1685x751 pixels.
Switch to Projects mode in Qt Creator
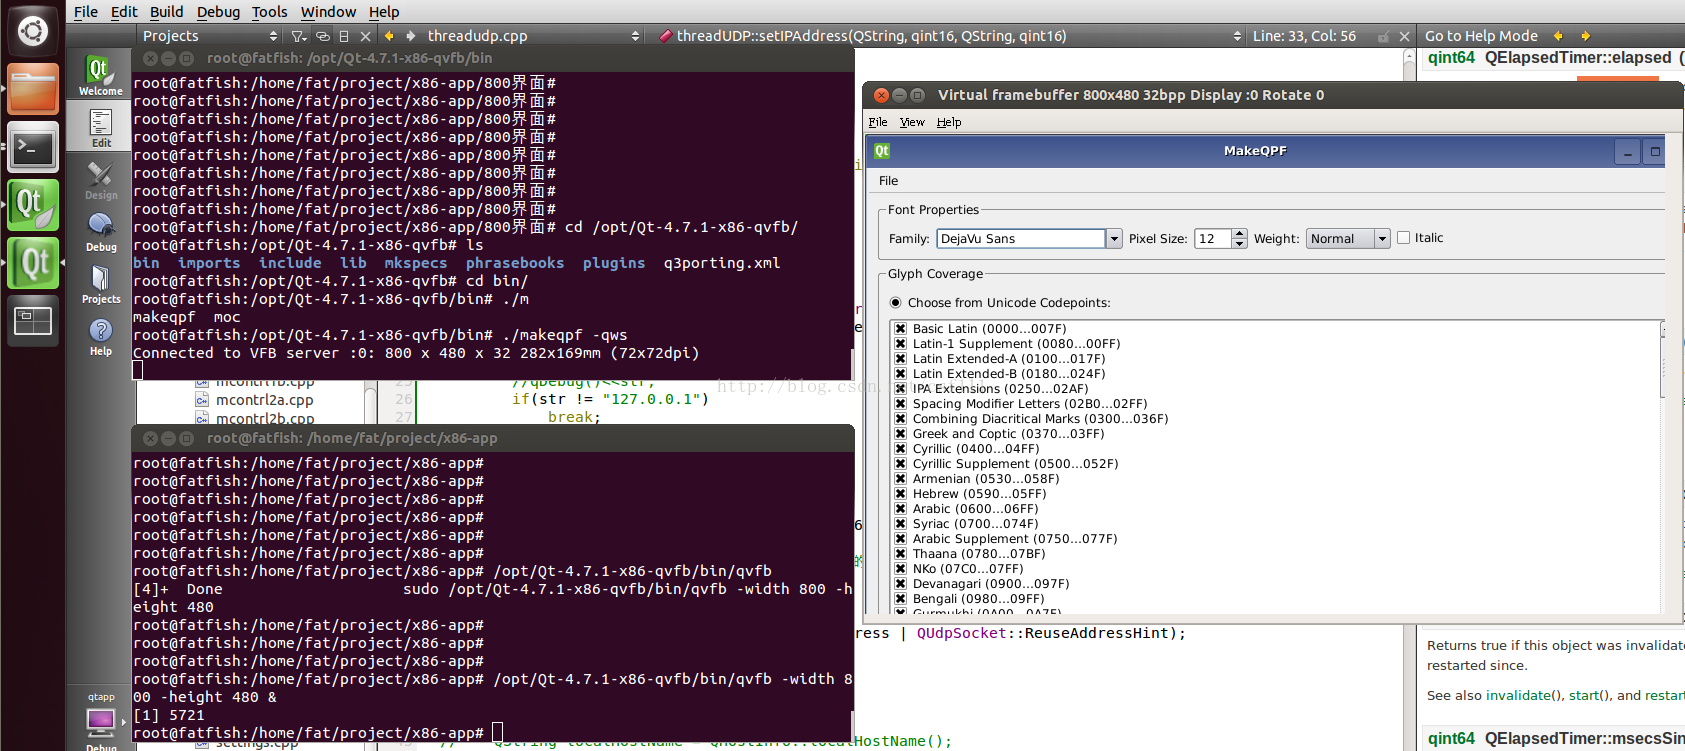[x=100, y=284]
